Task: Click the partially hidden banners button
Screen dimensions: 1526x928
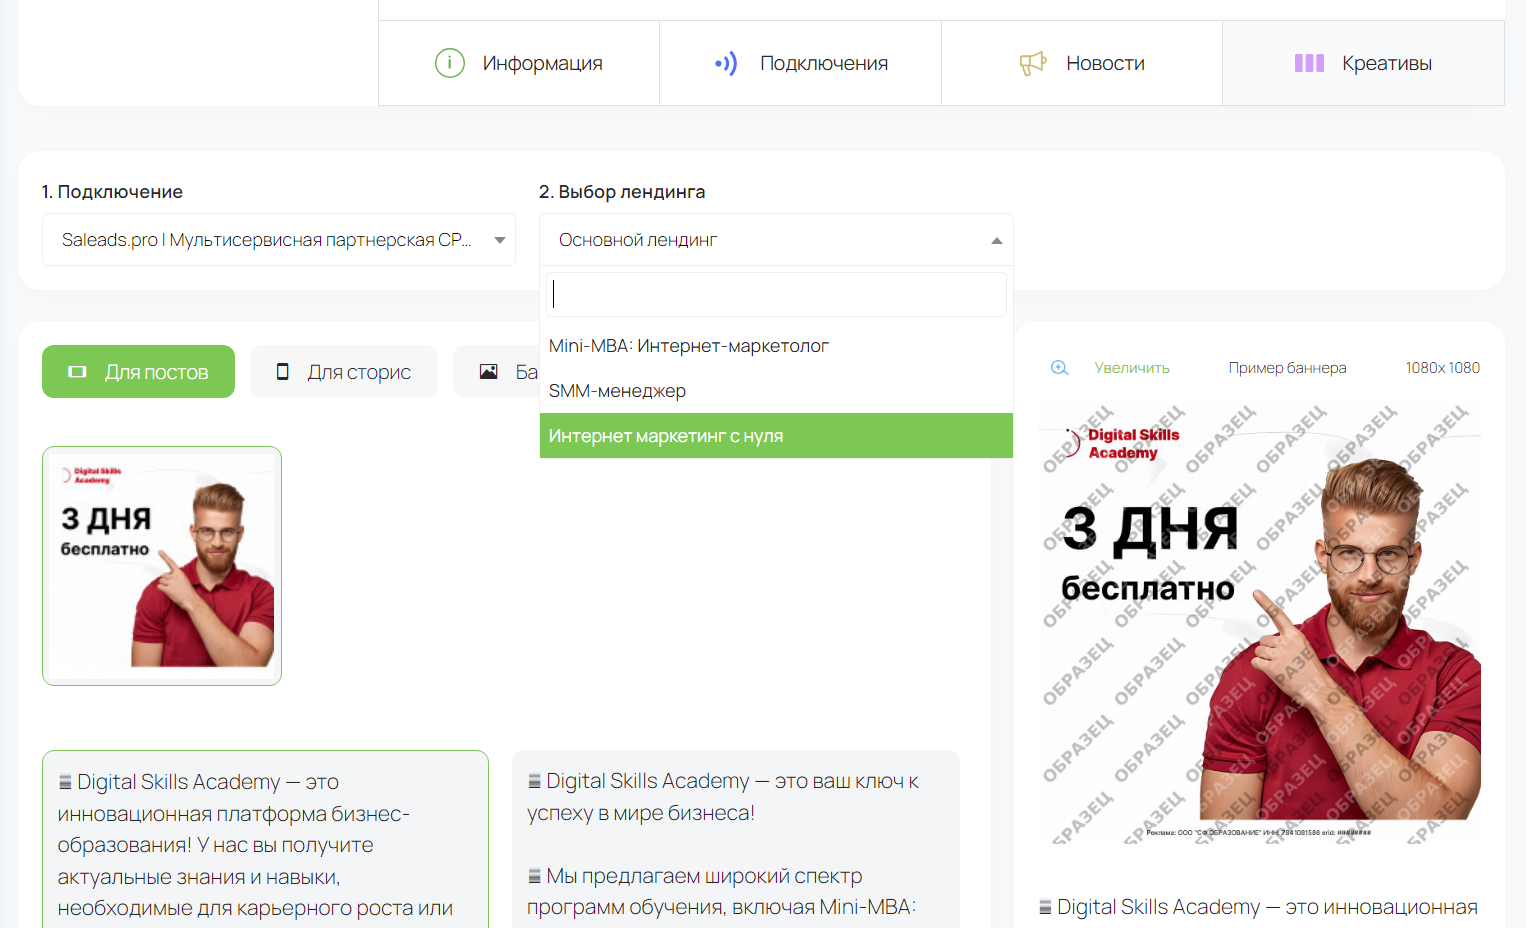Action: [x=497, y=372]
